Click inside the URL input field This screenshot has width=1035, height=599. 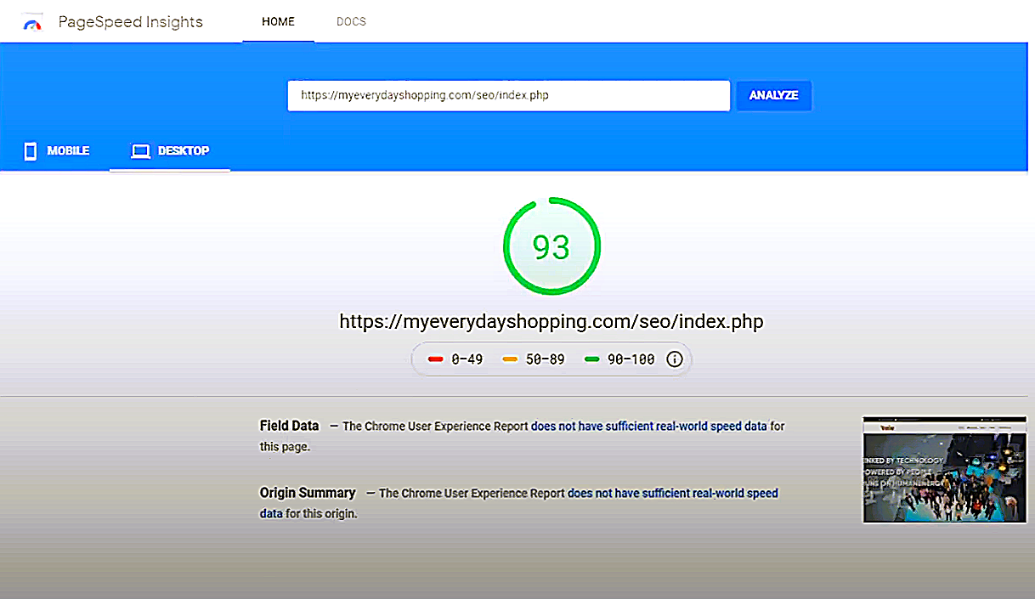pyautogui.click(x=508, y=95)
